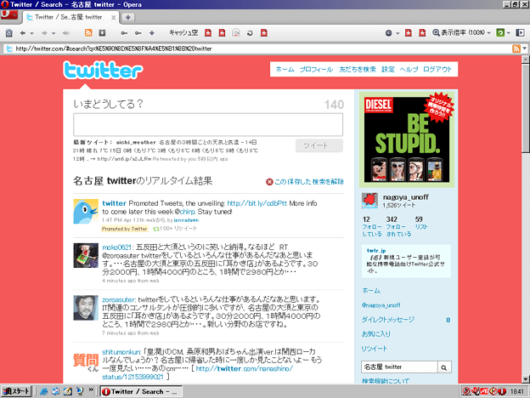Screen dimensions: 530x398
Task: Open a new tab with plus button
Action: [x=128, y=17]
